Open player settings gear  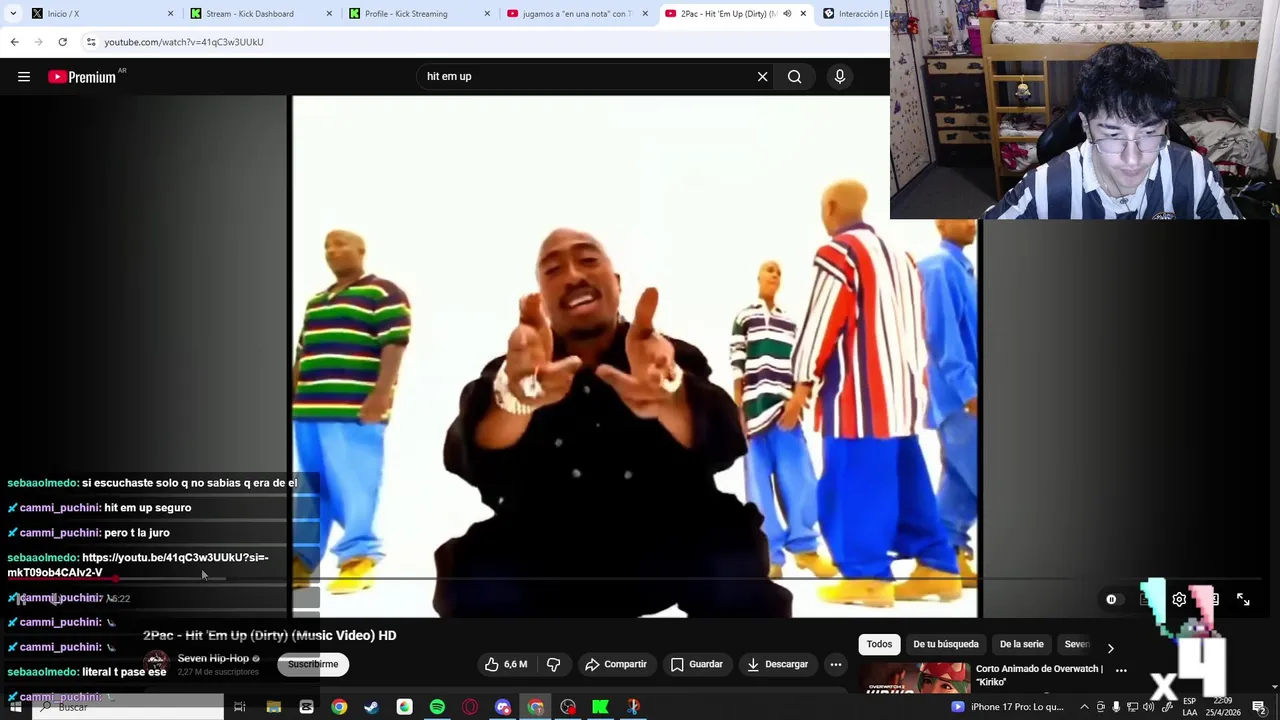click(x=1179, y=600)
